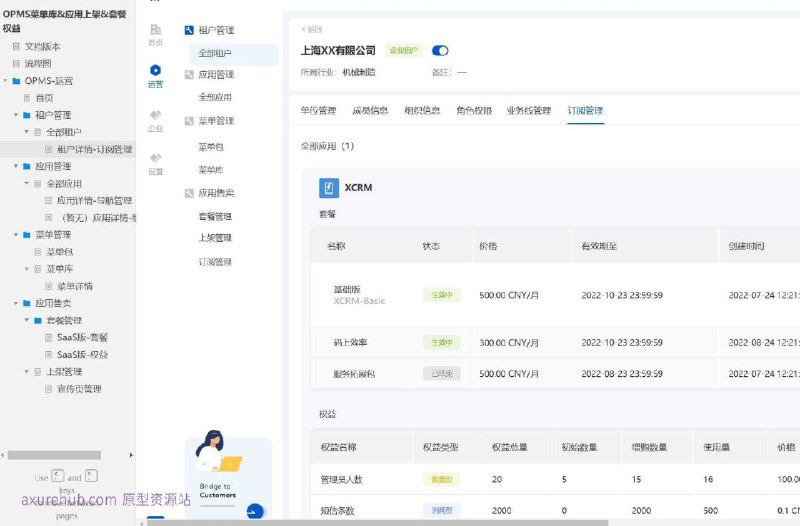Open 菜单详情 page in tree
Viewport: 800px width, 526px height.
[x=75, y=286]
